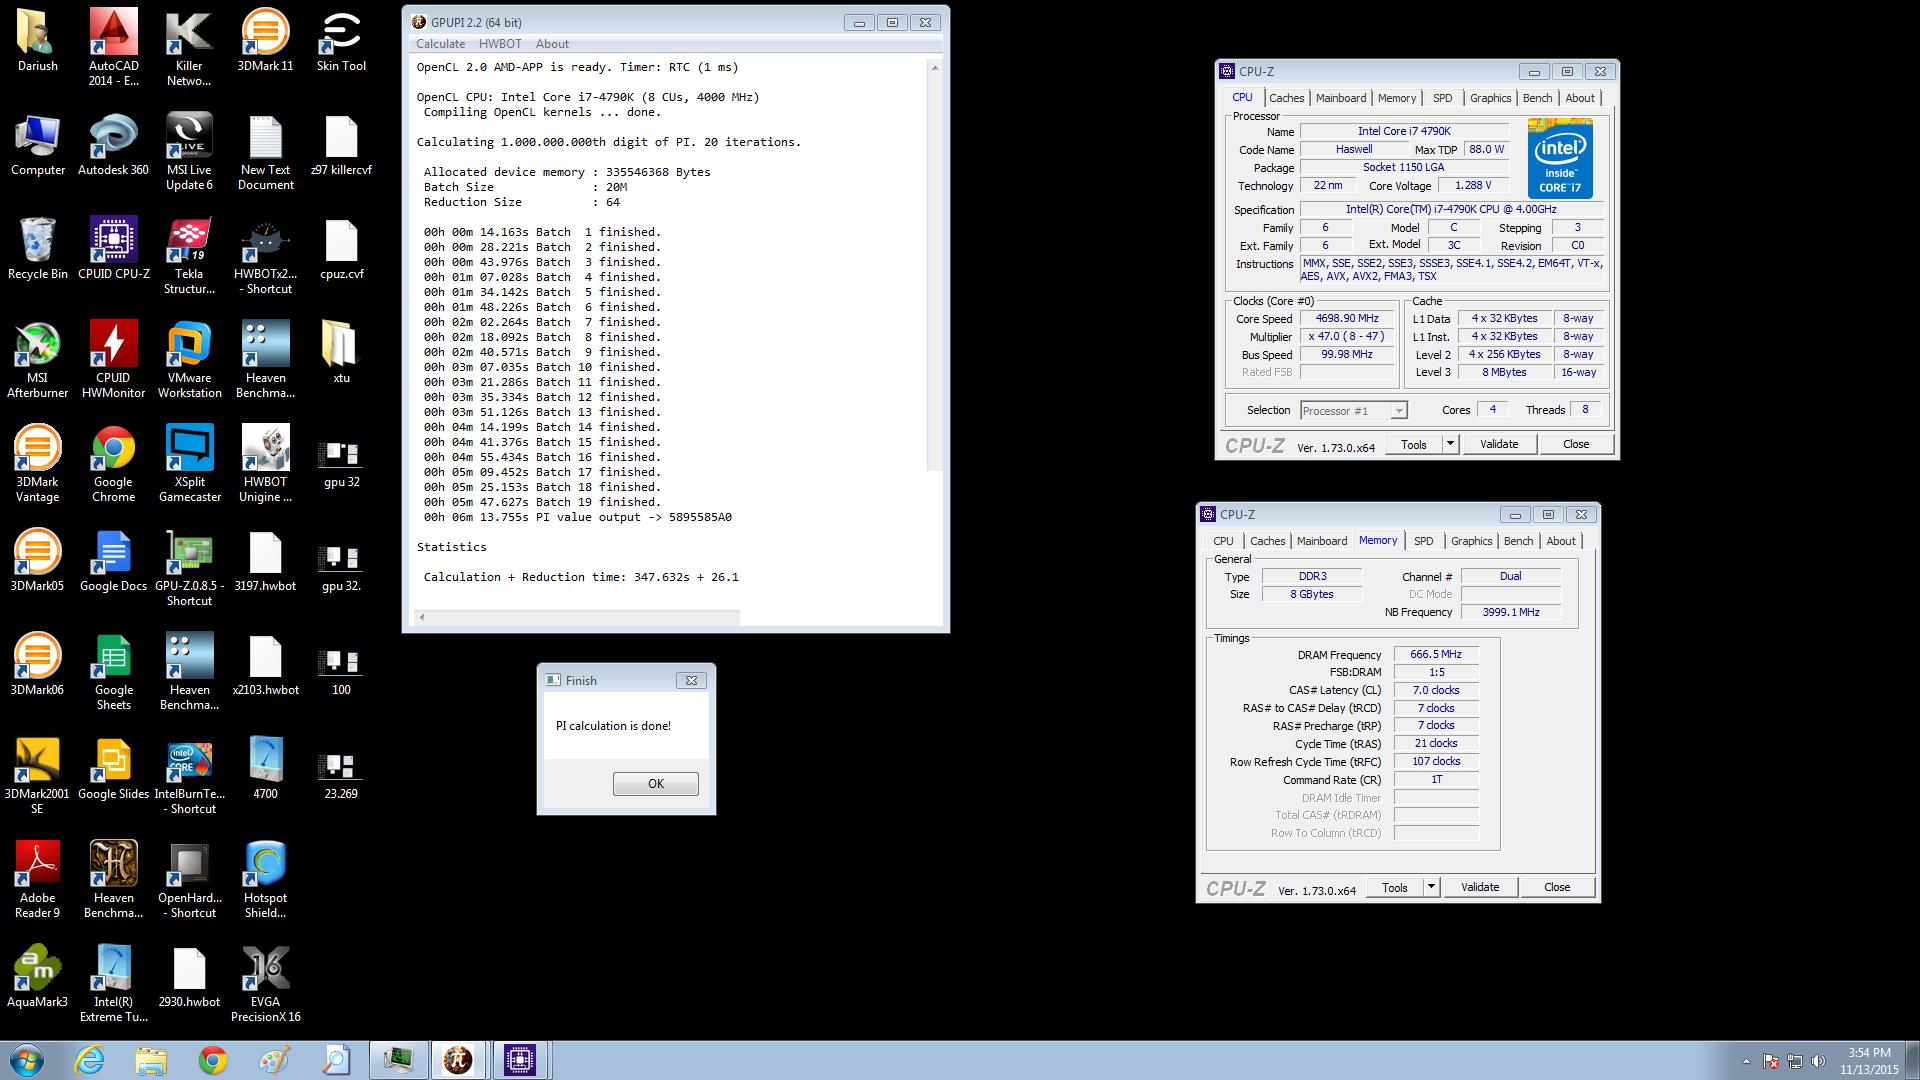The image size is (1920, 1080).
Task: Click the DRAM Frequency value 666.5 MHz
Action: [1436, 654]
